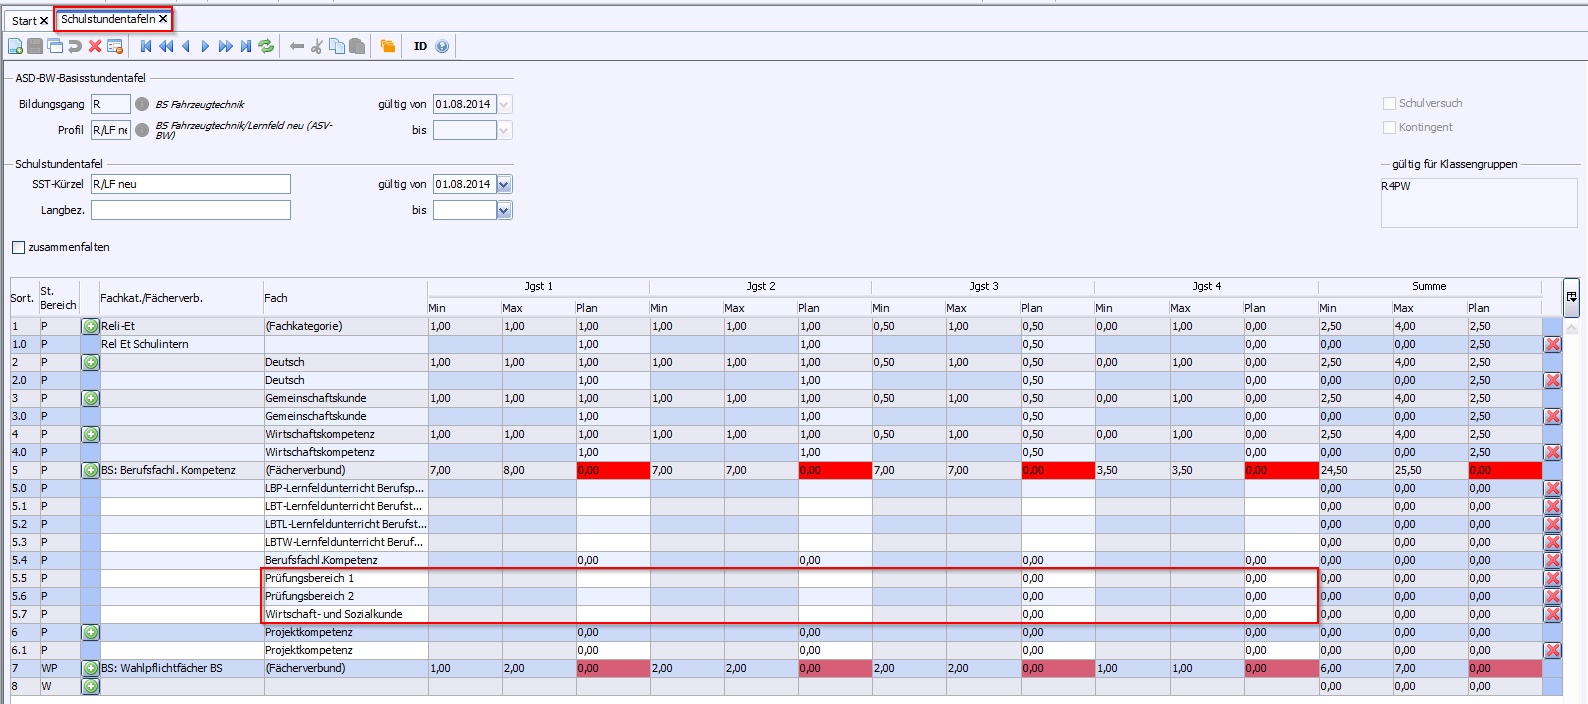Jump to the first record

pyautogui.click(x=146, y=46)
